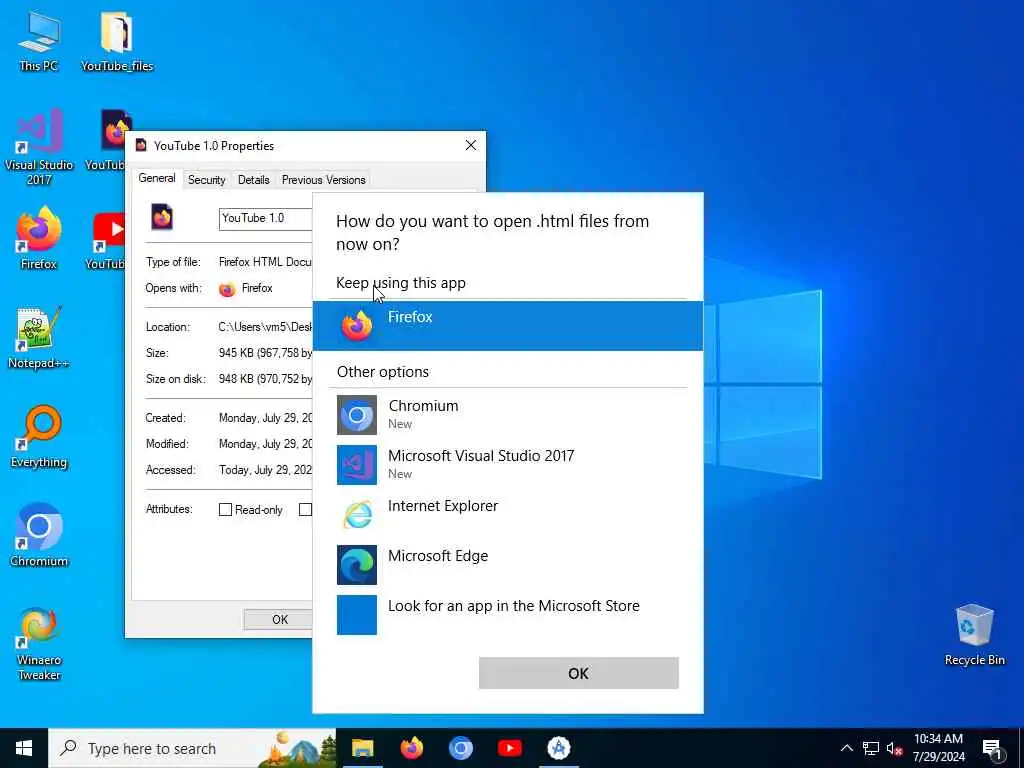This screenshot has height=768, width=1024.
Task: Select the red YouTube shortcut on desktop
Action: (x=108, y=238)
